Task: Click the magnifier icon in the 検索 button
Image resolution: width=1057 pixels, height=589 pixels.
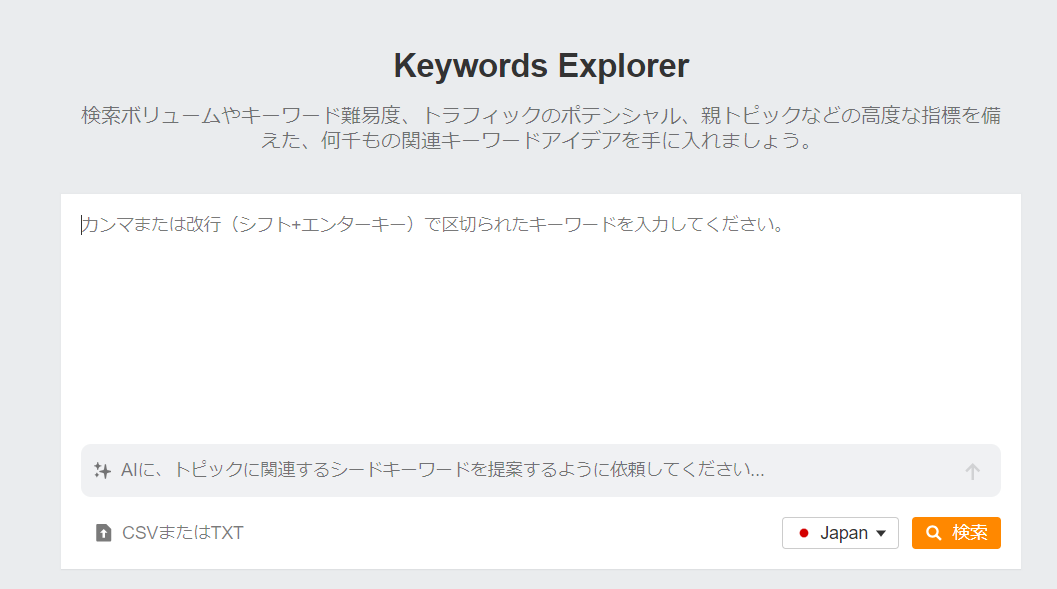Action: (x=933, y=533)
